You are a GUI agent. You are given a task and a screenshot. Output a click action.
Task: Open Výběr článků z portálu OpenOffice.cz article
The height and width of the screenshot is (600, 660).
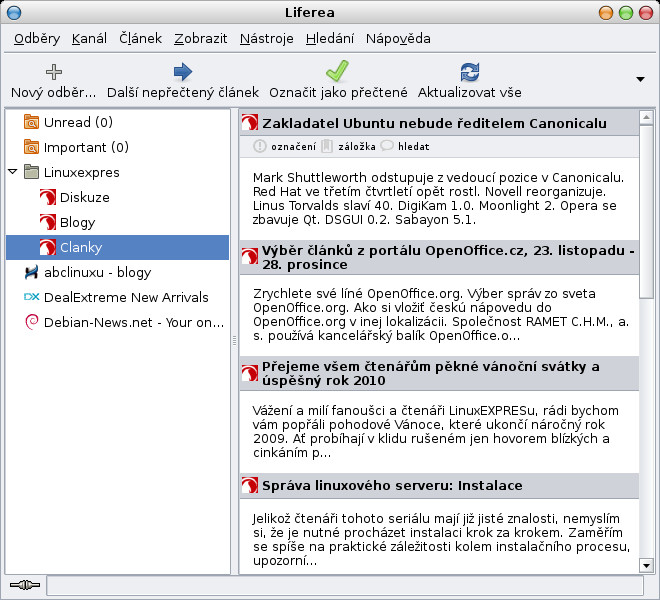click(448, 257)
